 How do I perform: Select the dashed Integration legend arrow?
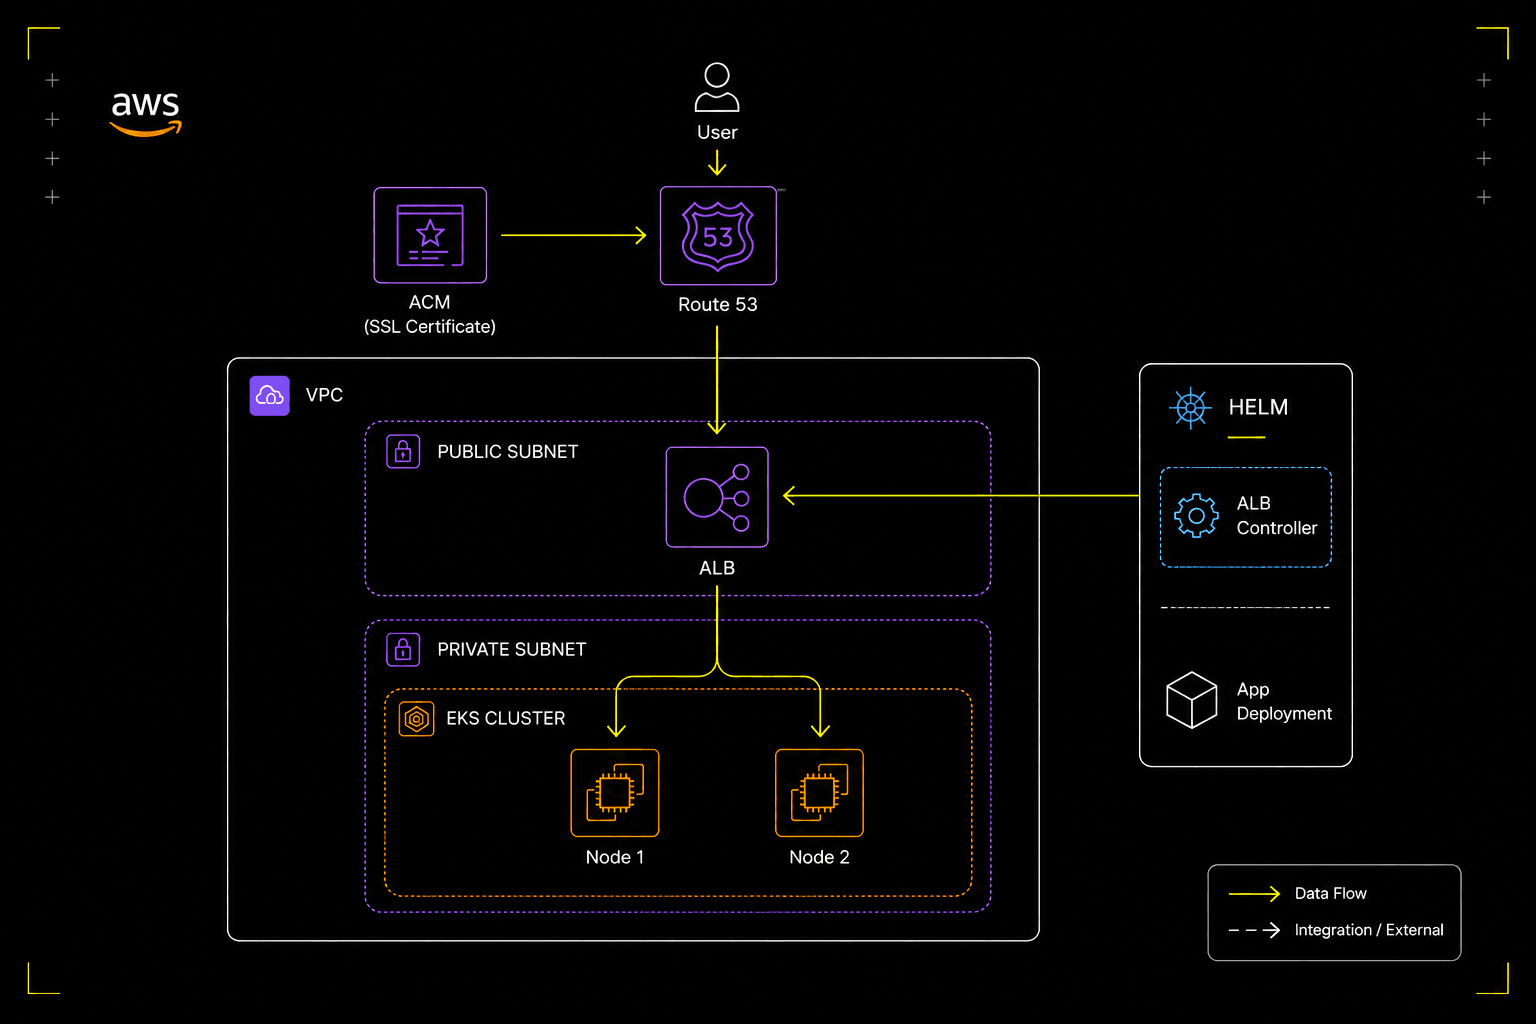click(1254, 930)
